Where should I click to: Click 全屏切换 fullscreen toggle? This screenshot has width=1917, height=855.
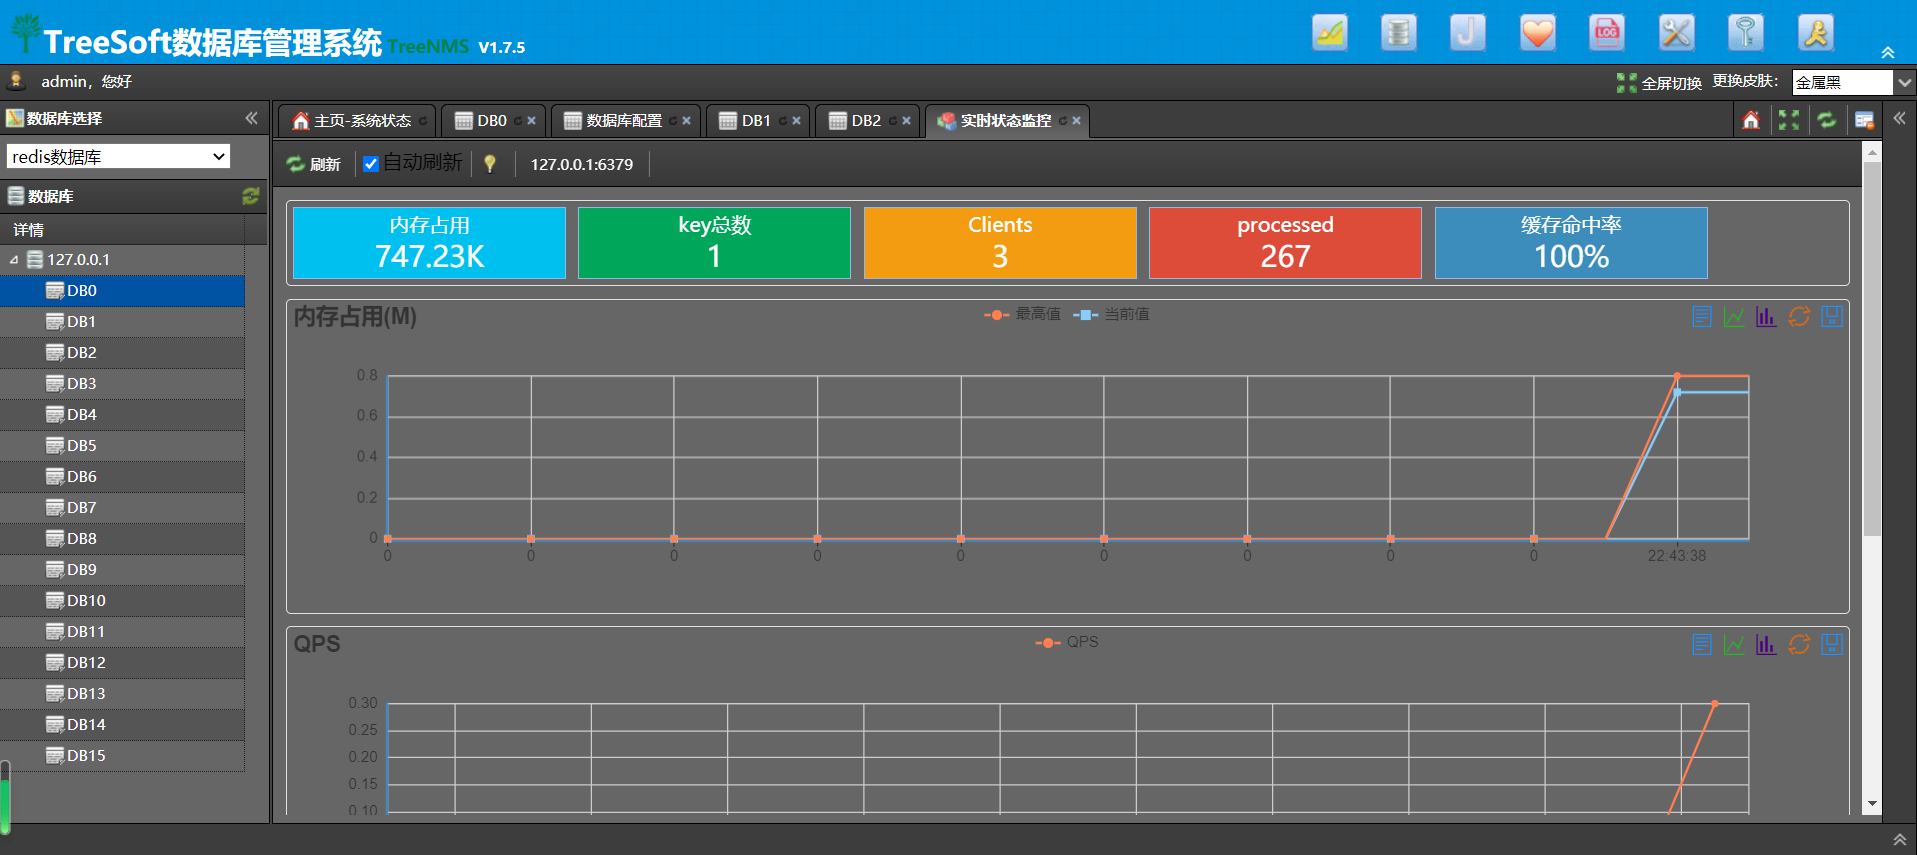coord(1659,83)
